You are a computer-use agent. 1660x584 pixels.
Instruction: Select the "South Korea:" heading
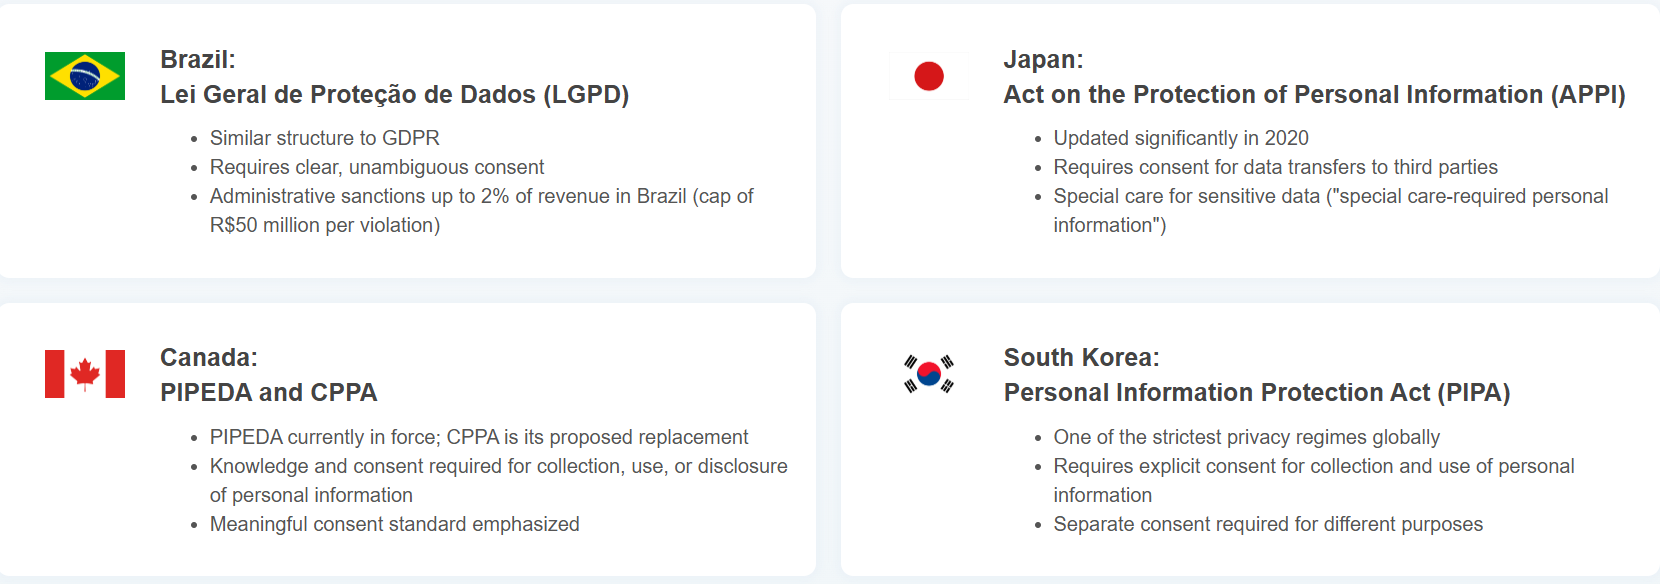1081,358
